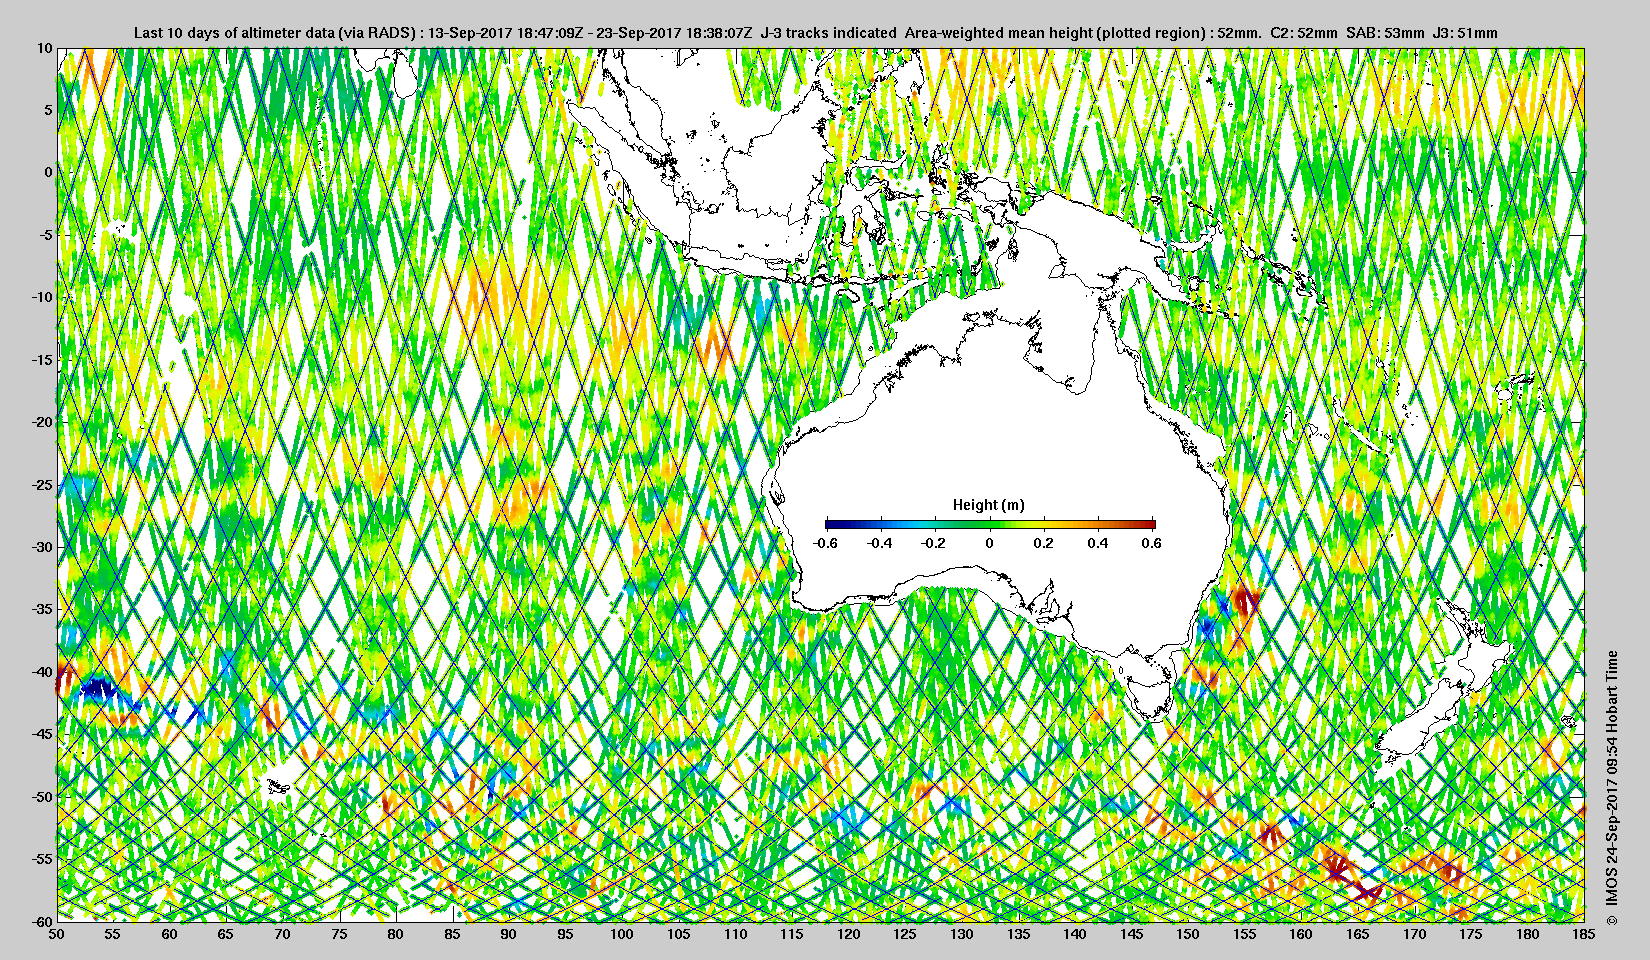The width and height of the screenshot is (1650, 960).
Task: Click longitude axis label 75
Action: (x=340, y=934)
